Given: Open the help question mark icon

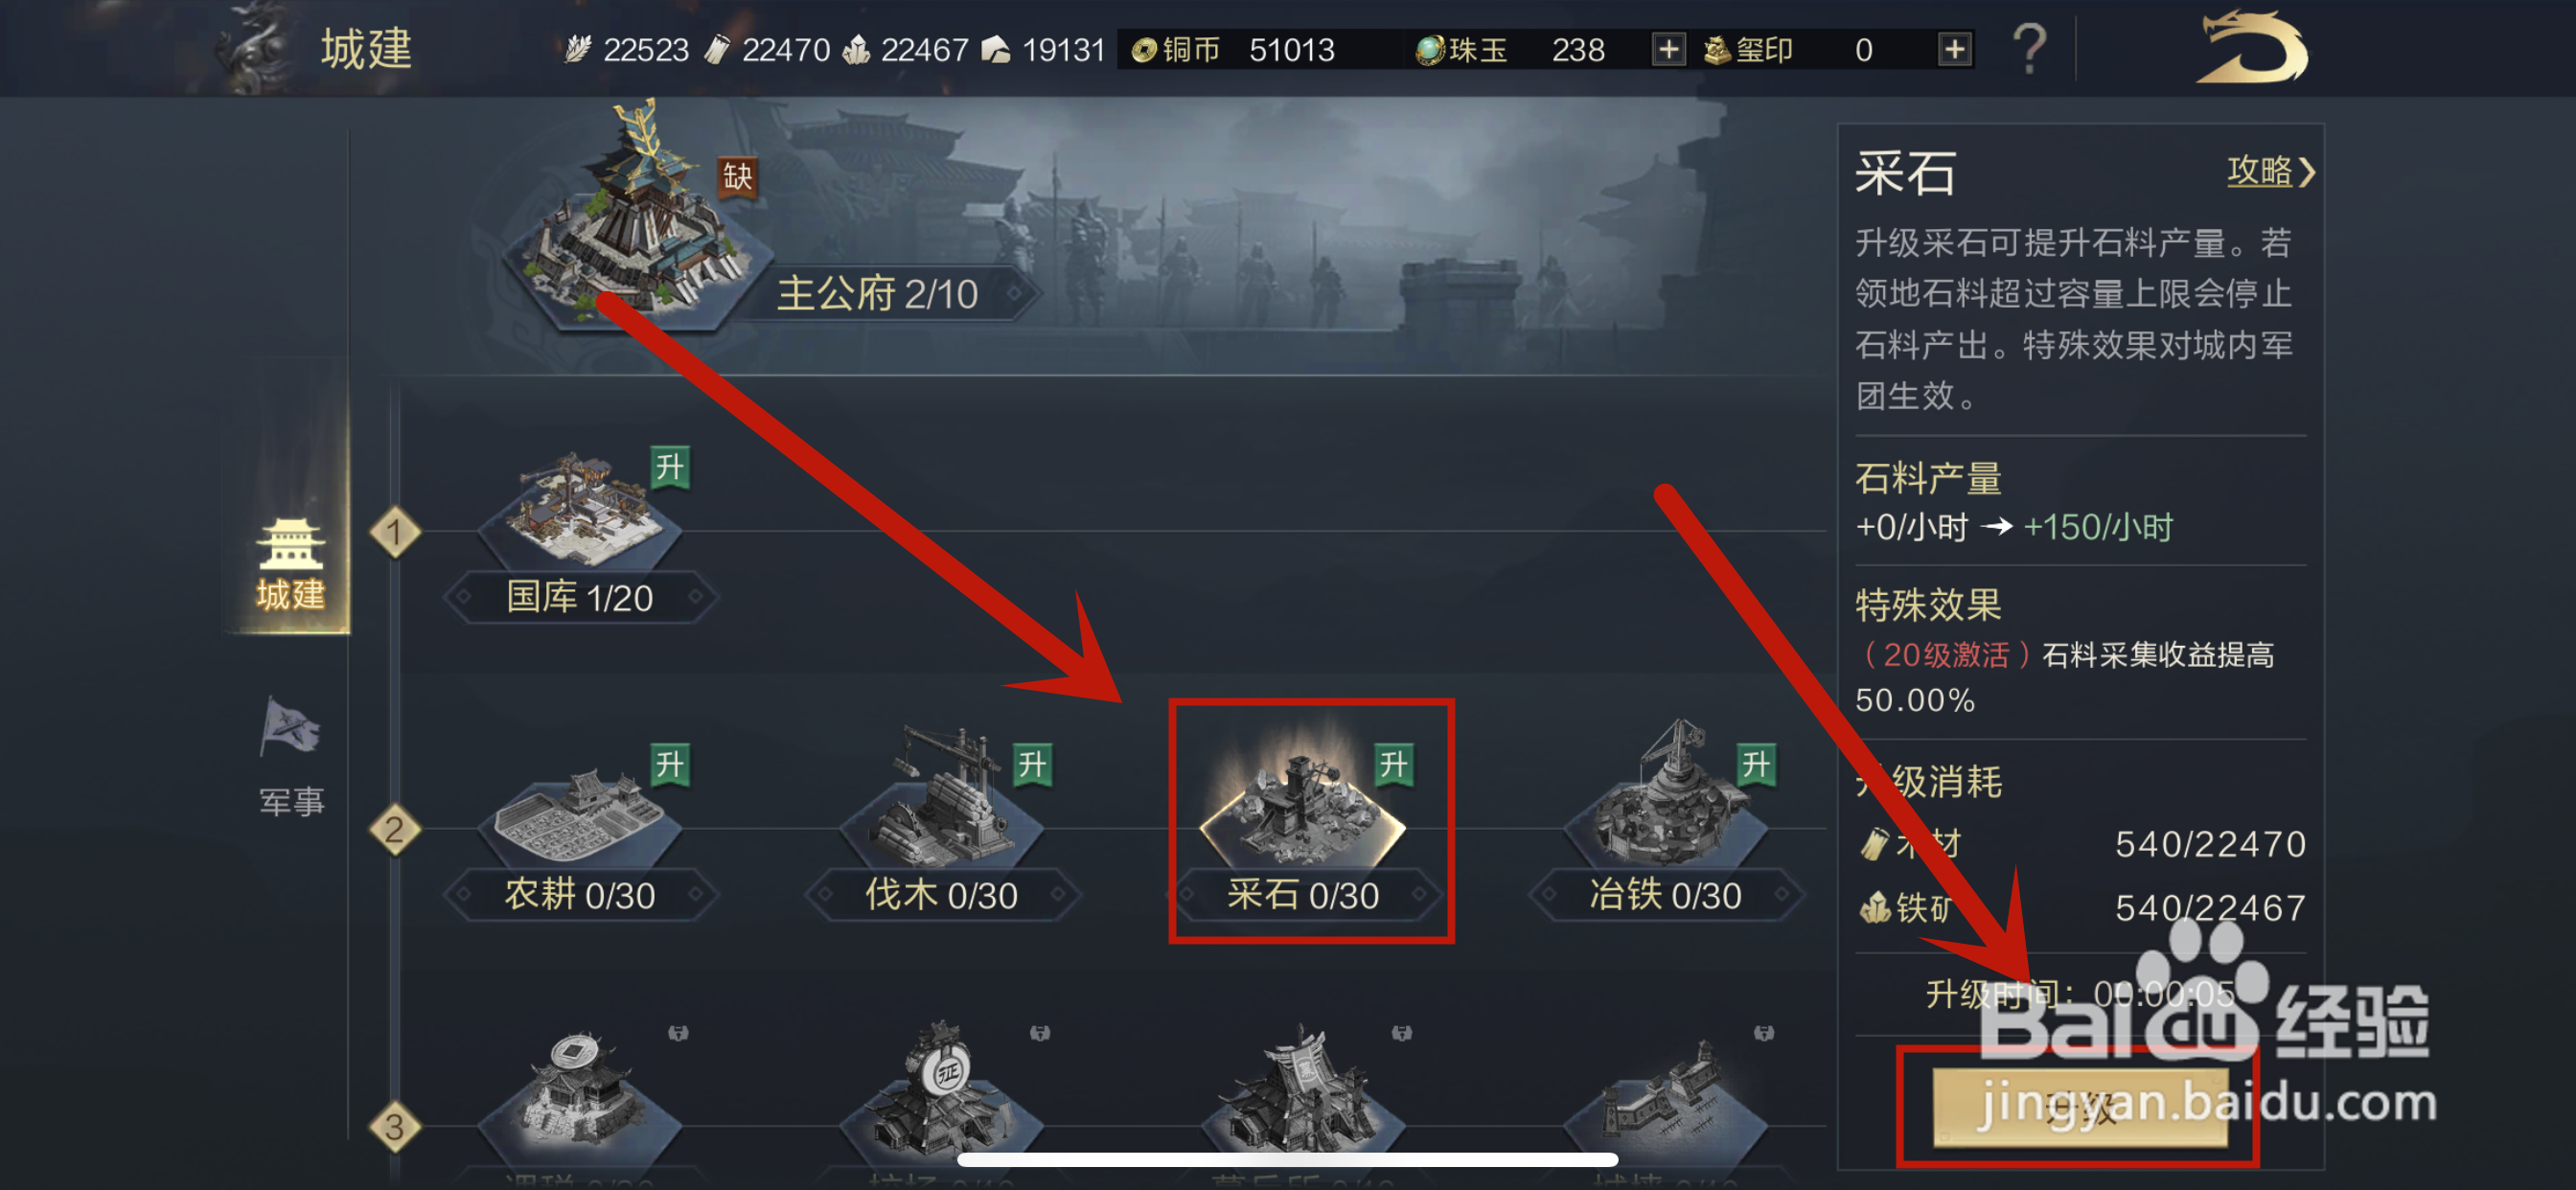Looking at the screenshot, I should point(2029,48).
